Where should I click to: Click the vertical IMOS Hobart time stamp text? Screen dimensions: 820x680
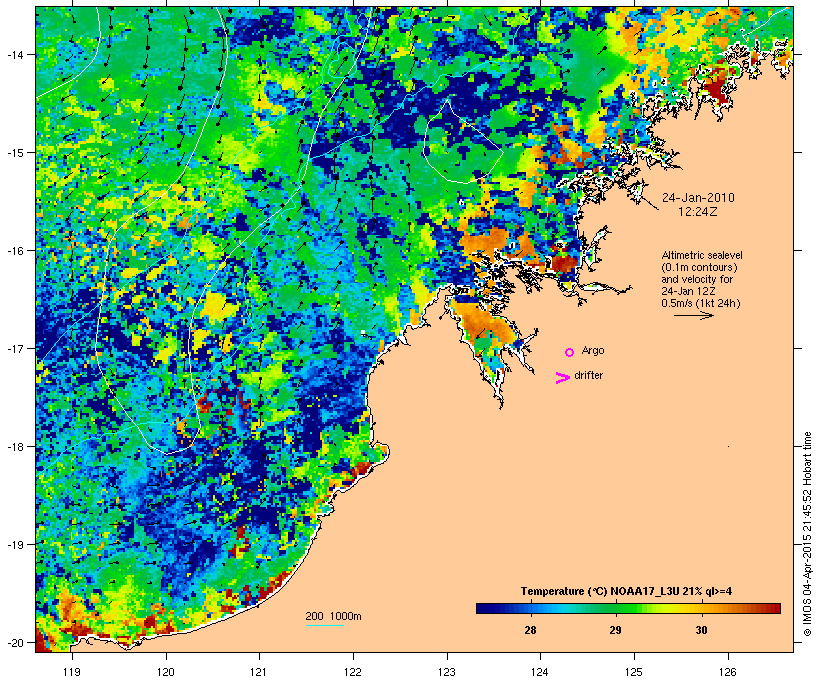[807, 534]
